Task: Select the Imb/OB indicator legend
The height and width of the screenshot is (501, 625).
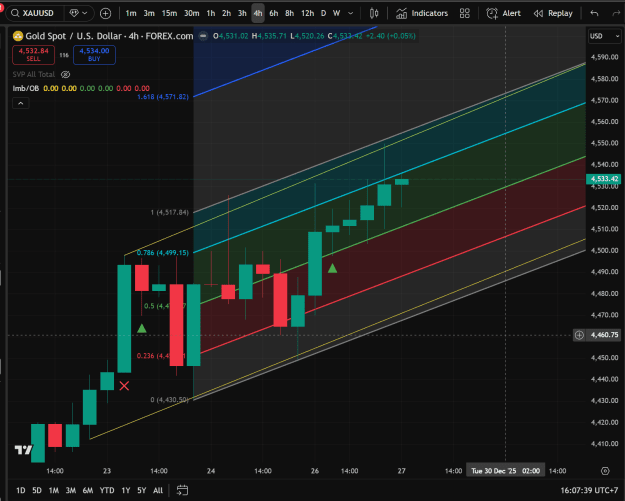Action: click(x=26, y=88)
